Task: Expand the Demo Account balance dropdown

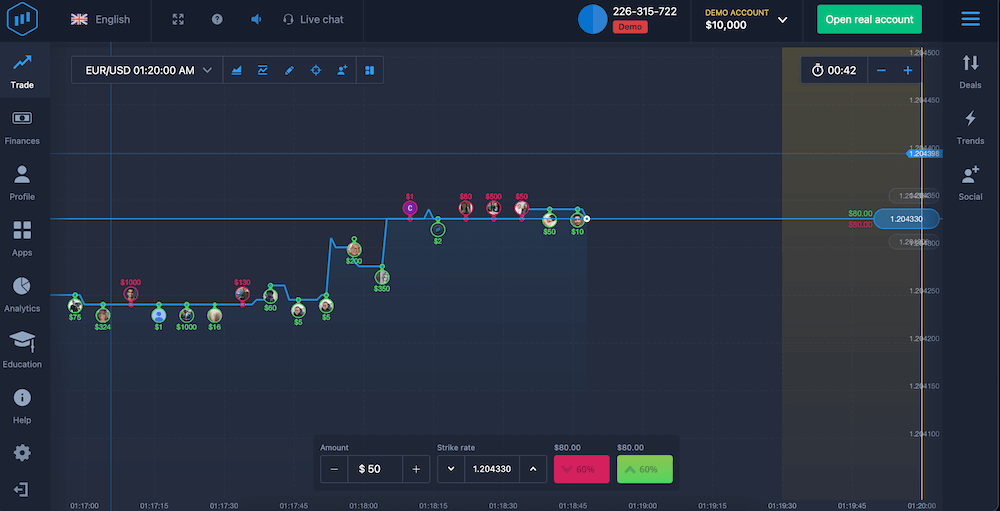Action: (x=782, y=20)
